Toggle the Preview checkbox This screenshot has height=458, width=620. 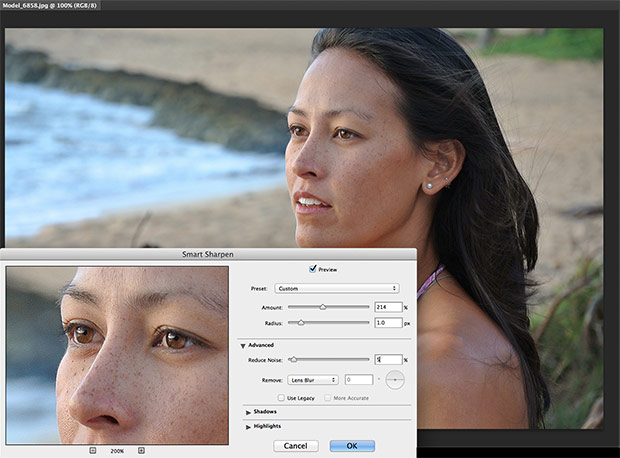pos(313,269)
